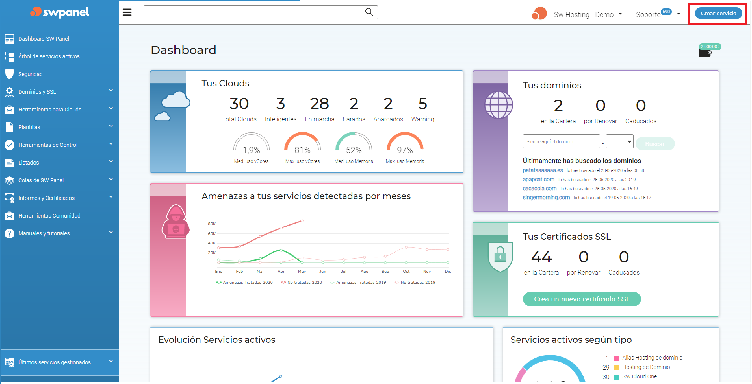Click the 44 SSL certificates count
The width and height of the screenshot is (752, 384).
[542, 257]
